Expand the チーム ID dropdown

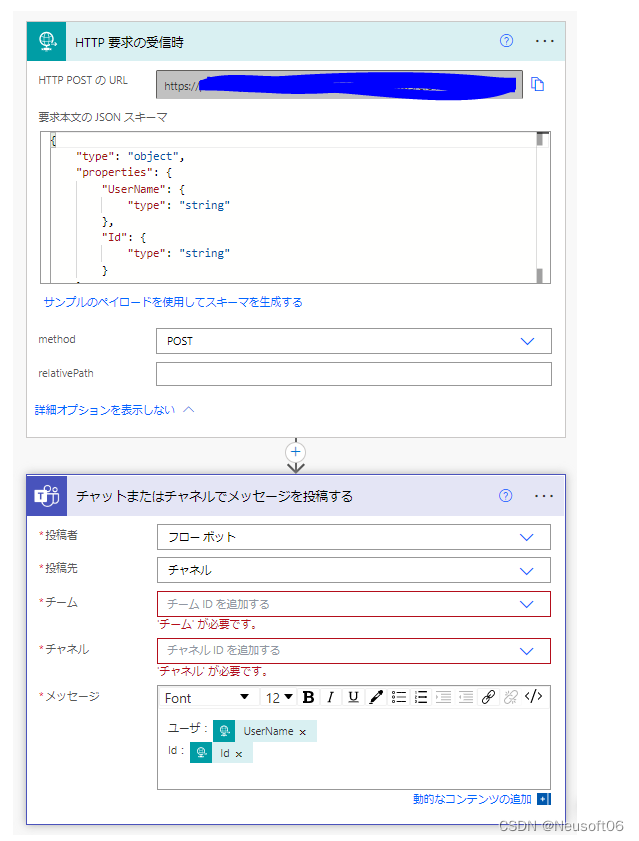click(354, 604)
